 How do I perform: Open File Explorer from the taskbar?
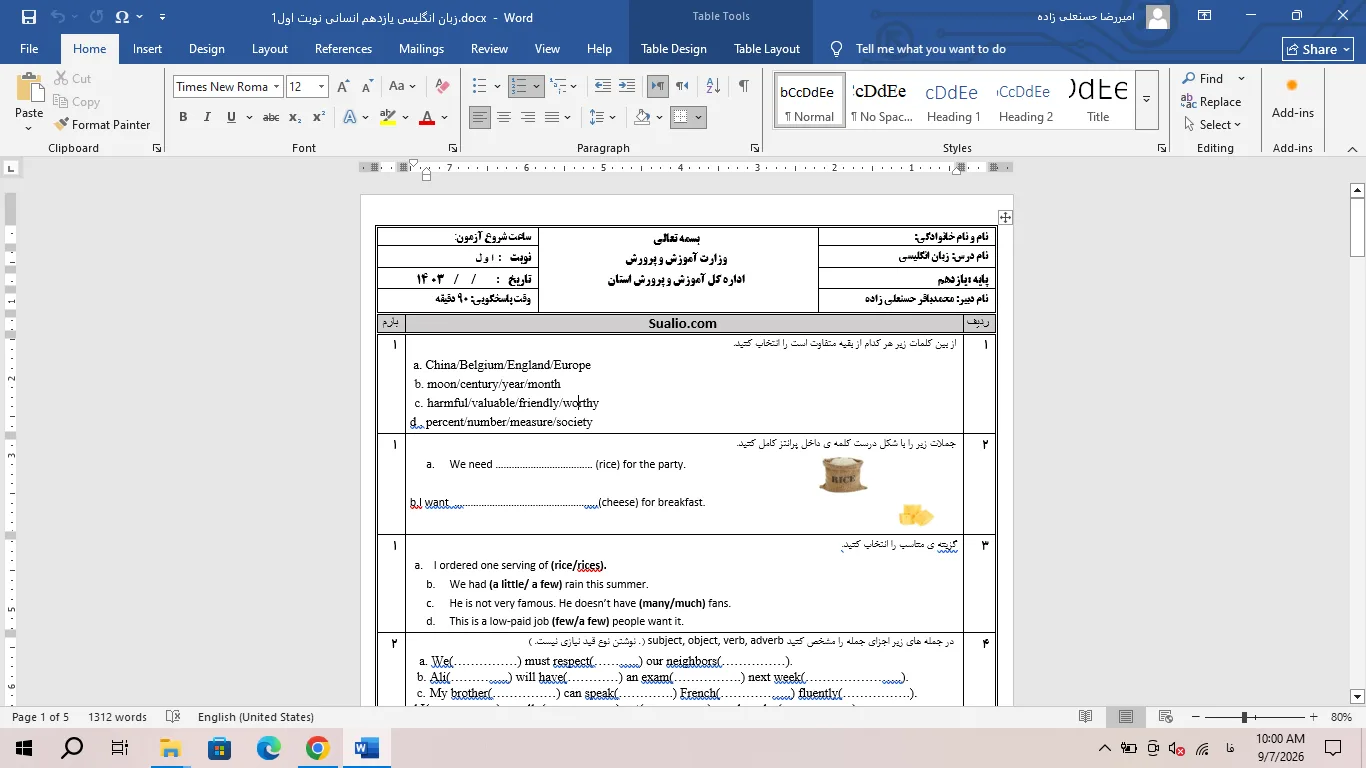(171, 748)
